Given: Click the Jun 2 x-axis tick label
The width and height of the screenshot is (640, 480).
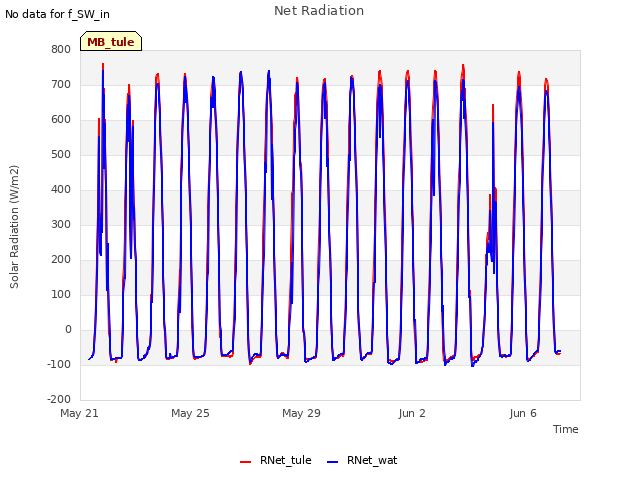Looking at the screenshot, I should [412, 413].
